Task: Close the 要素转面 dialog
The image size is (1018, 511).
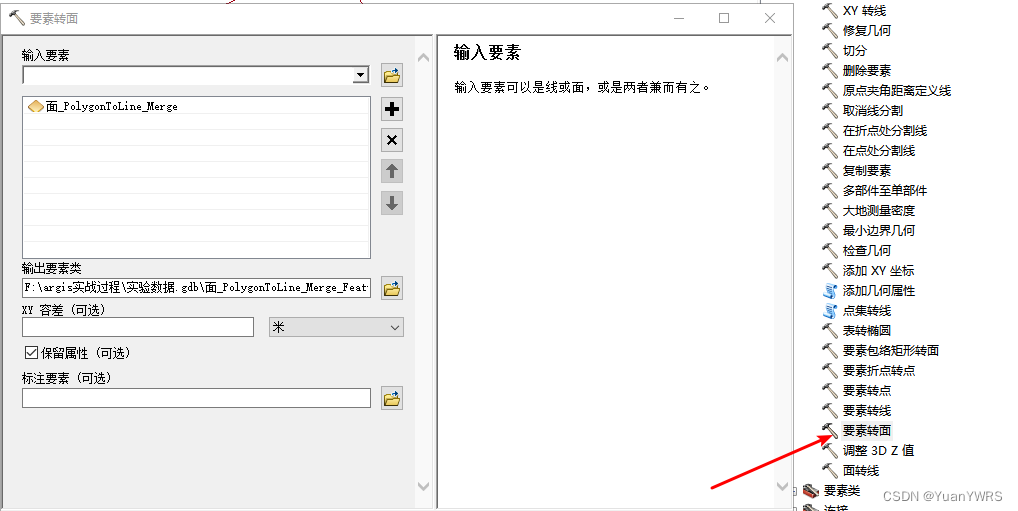Action: pyautogui.click(x=770, y=18)
